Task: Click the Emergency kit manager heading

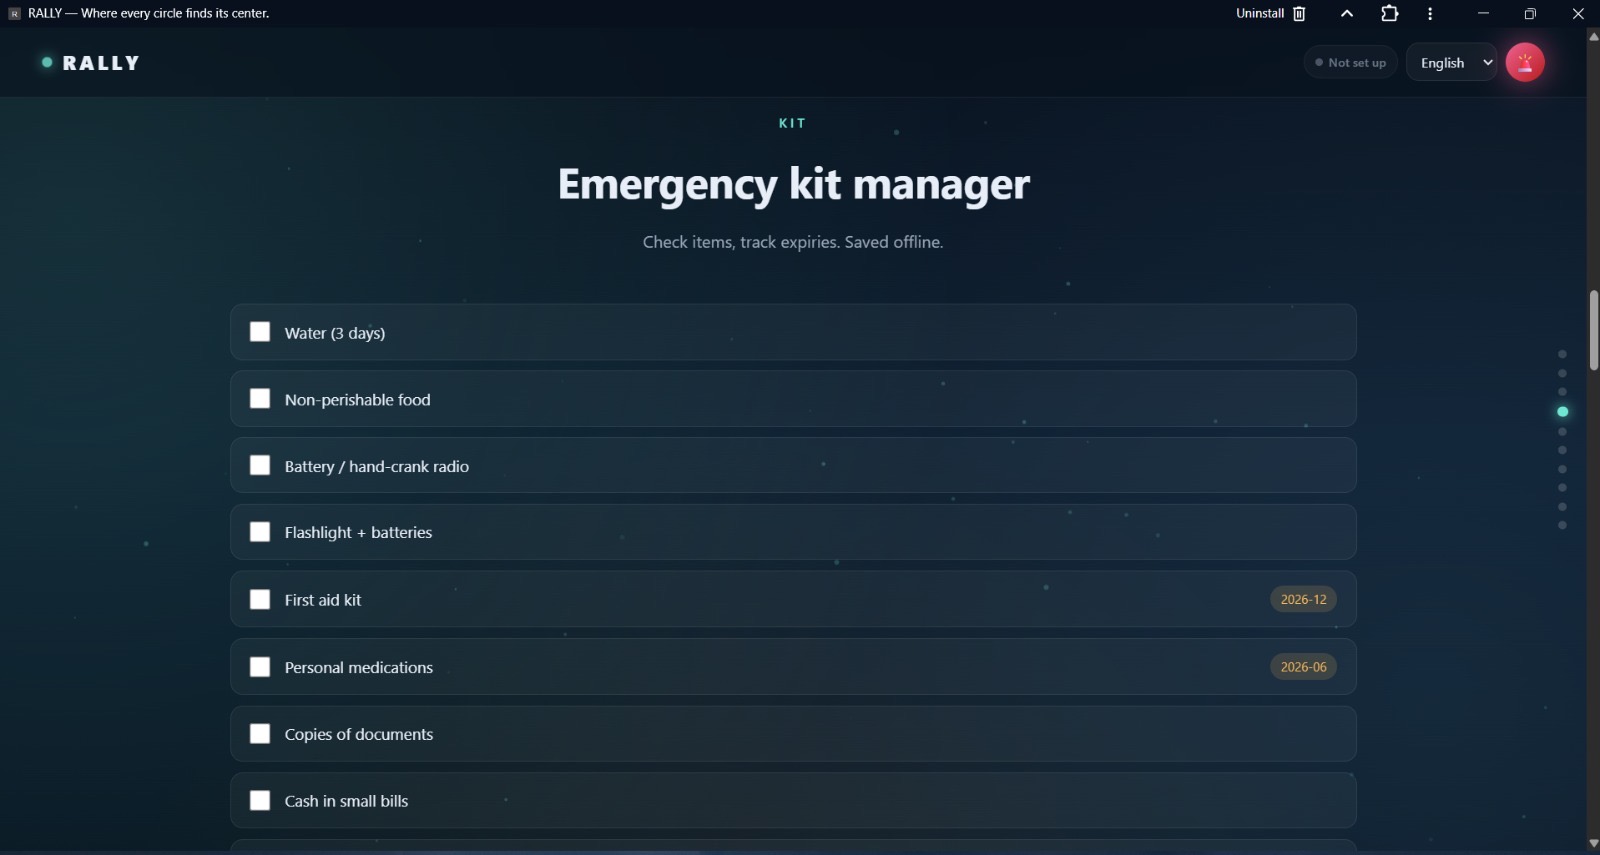Action: (x=793, y=185)
